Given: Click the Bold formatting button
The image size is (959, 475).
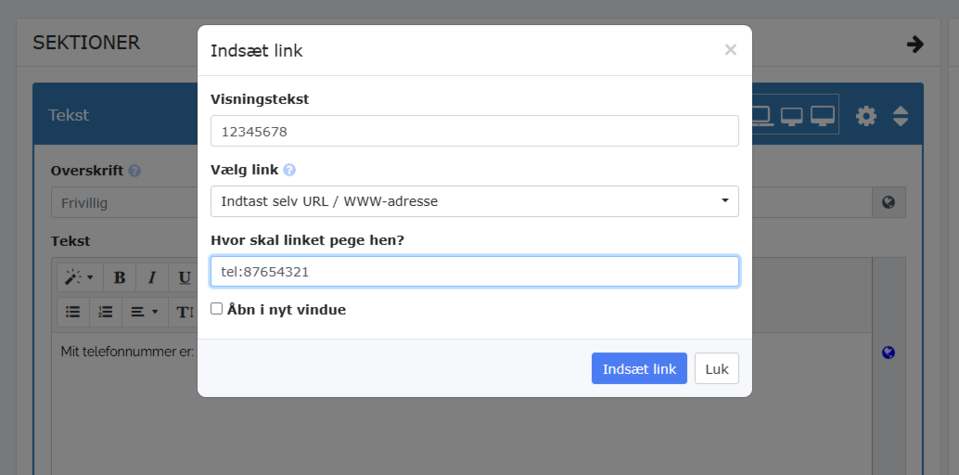Looking at the screenshot, I should coord(120,278).
